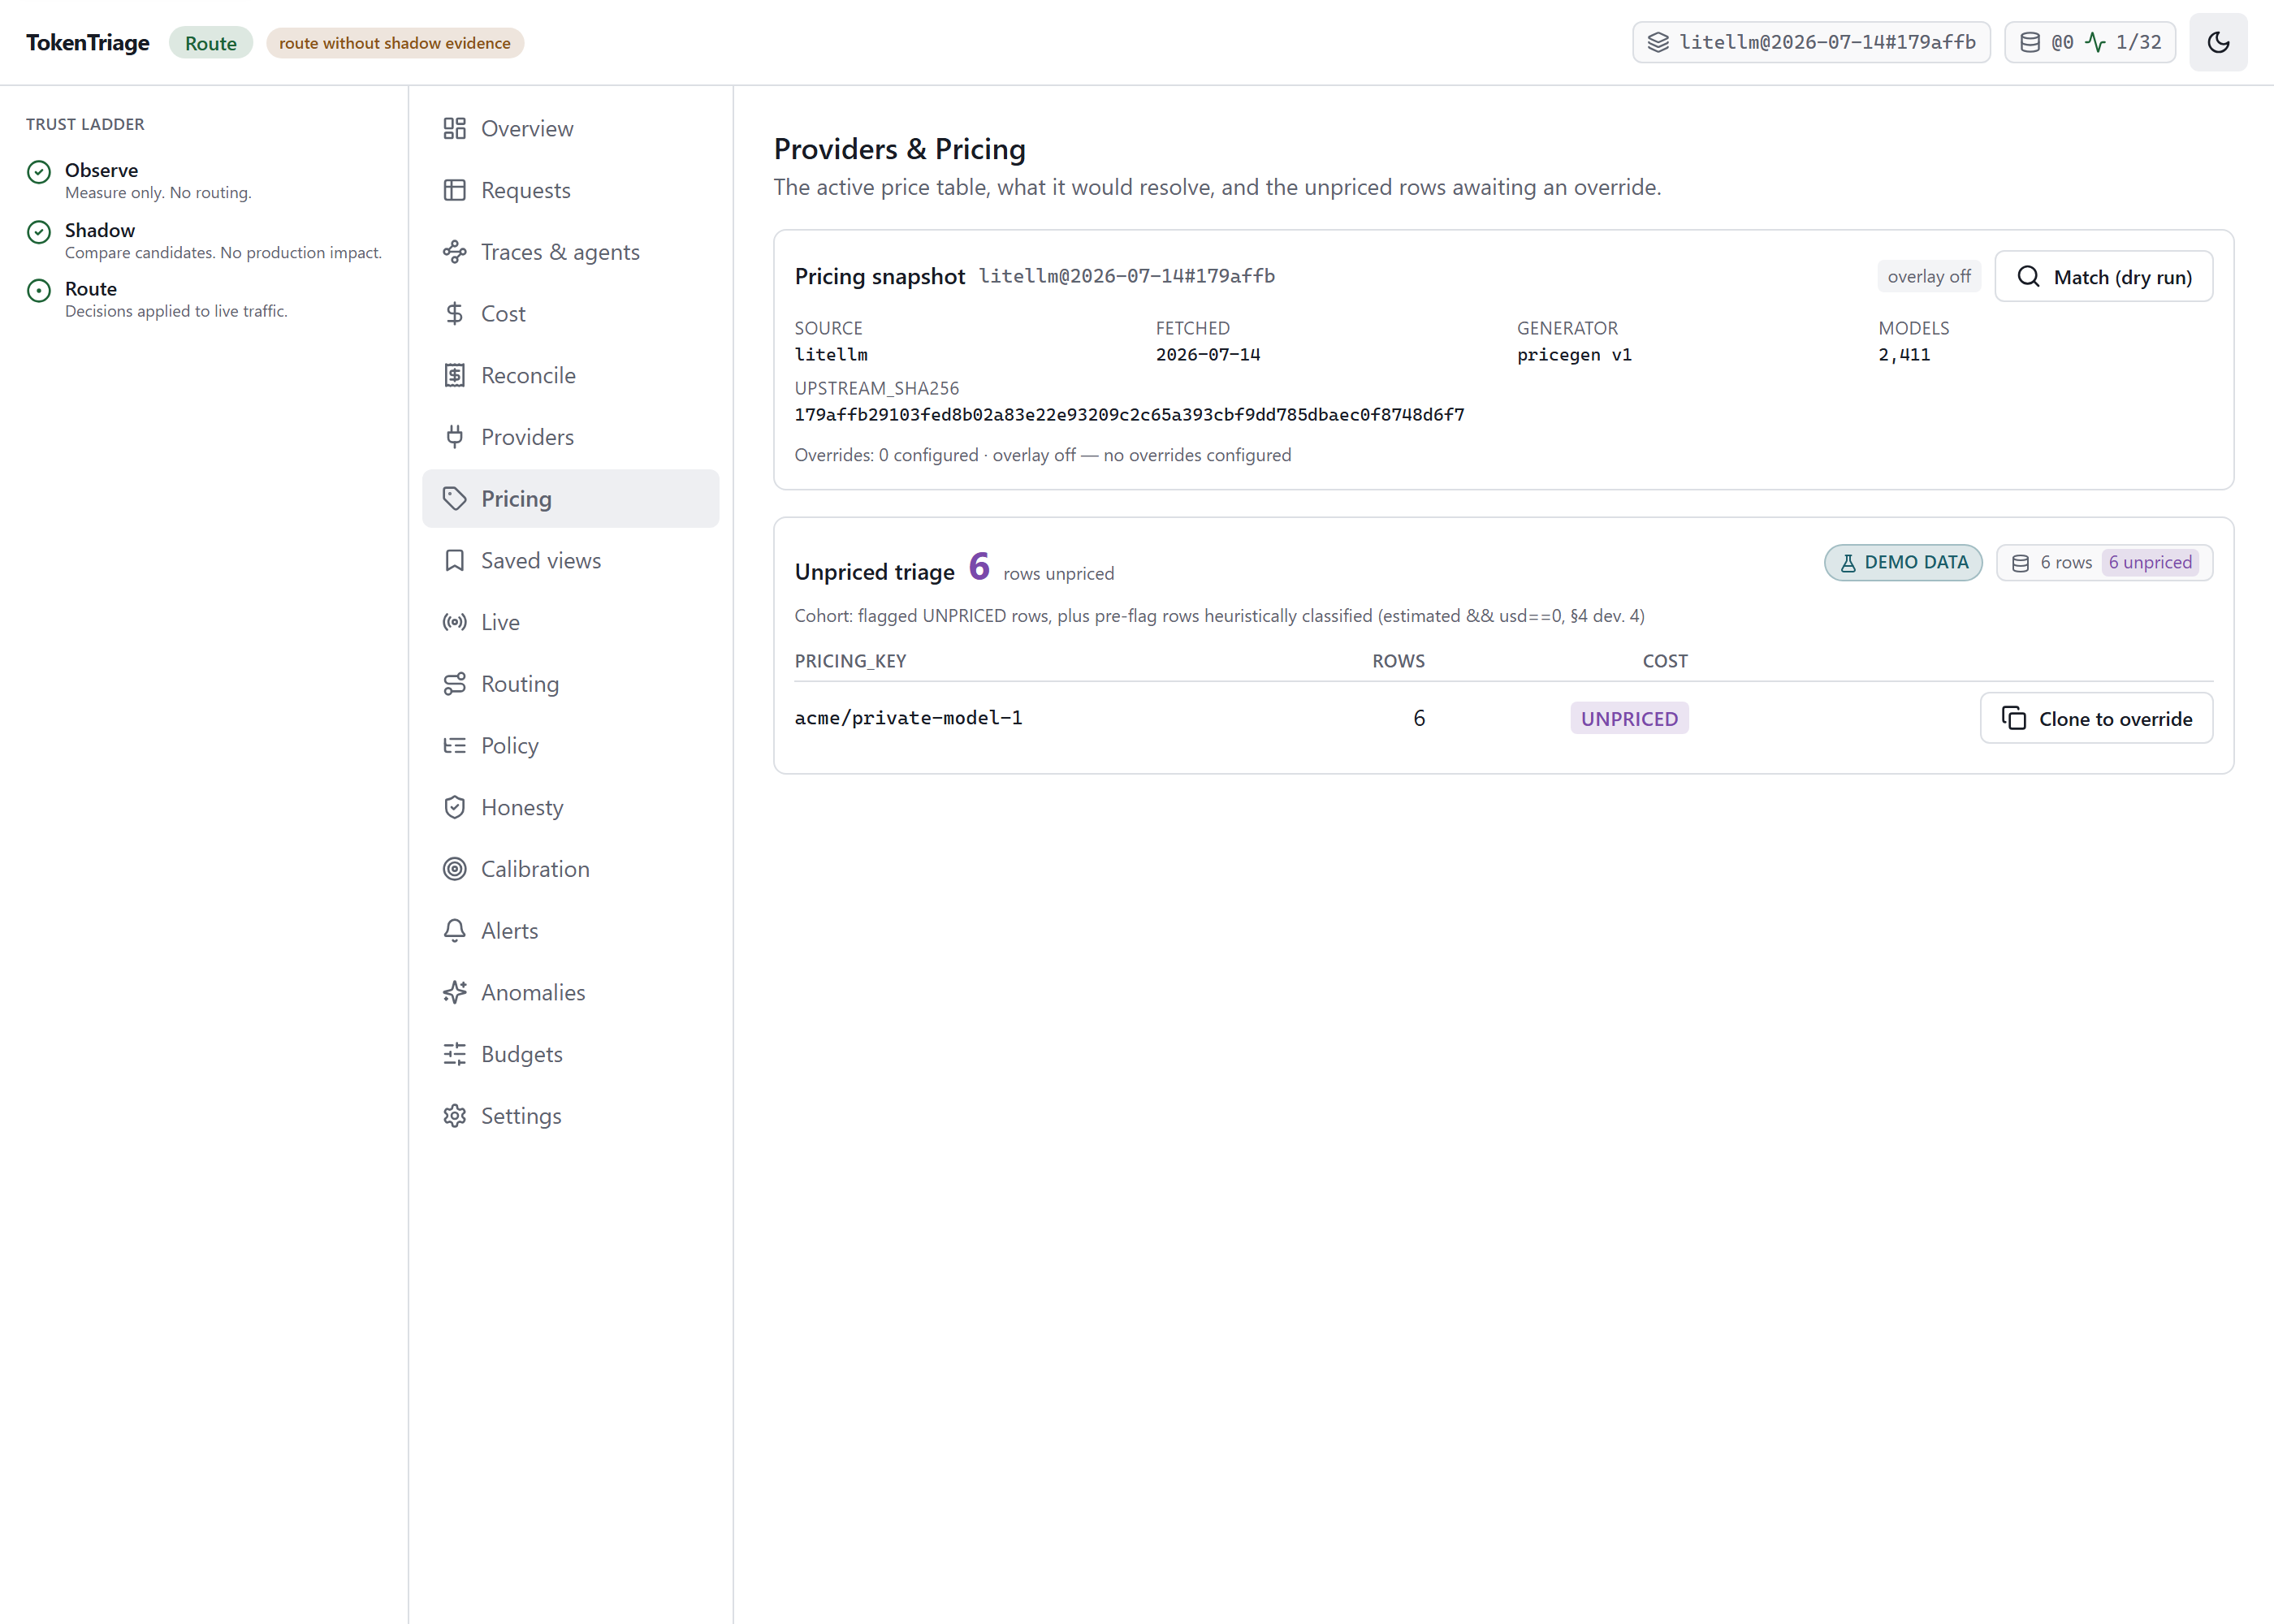Click the UNPRICED cost badge

point(1628,718)
